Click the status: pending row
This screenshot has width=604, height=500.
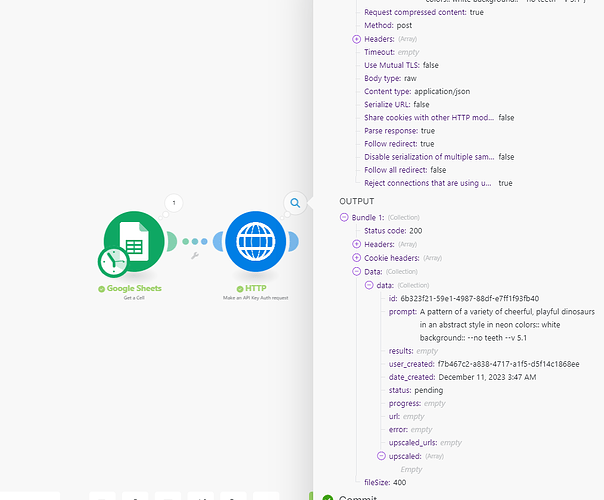(416, 390)
